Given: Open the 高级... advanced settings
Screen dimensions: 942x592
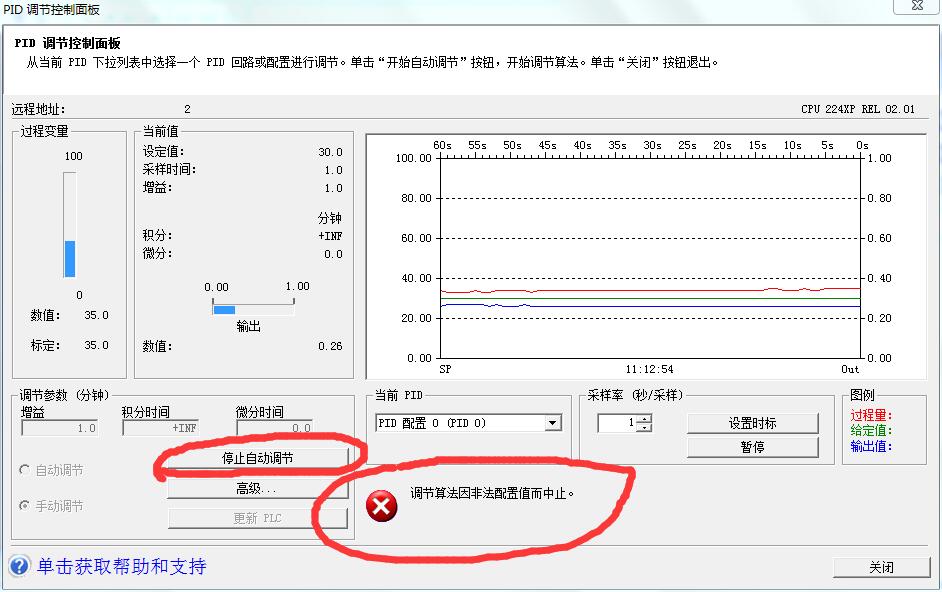Looking at the screenshot, I should (x=257, y=488).
